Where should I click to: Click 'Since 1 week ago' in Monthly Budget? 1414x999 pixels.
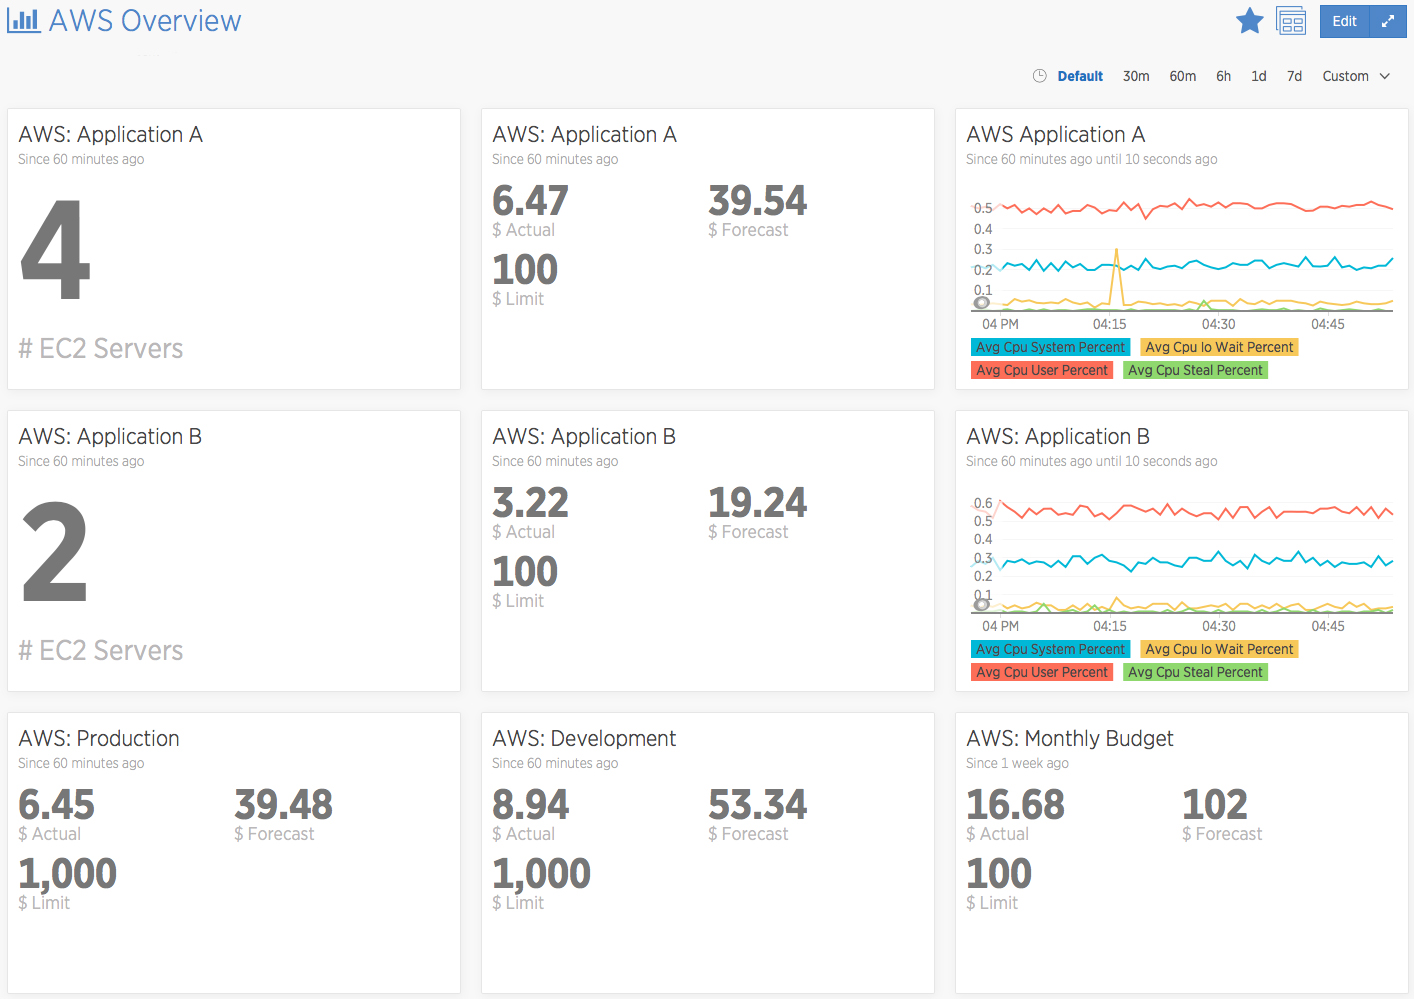click(1017, 763)
